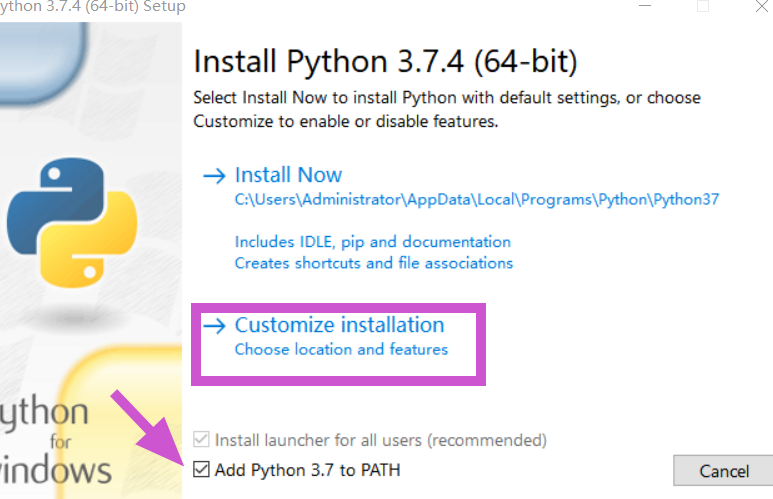Click the 'Install launcher for all users (recommended)' label
The image size is (773, 499).
click(381, 440)
